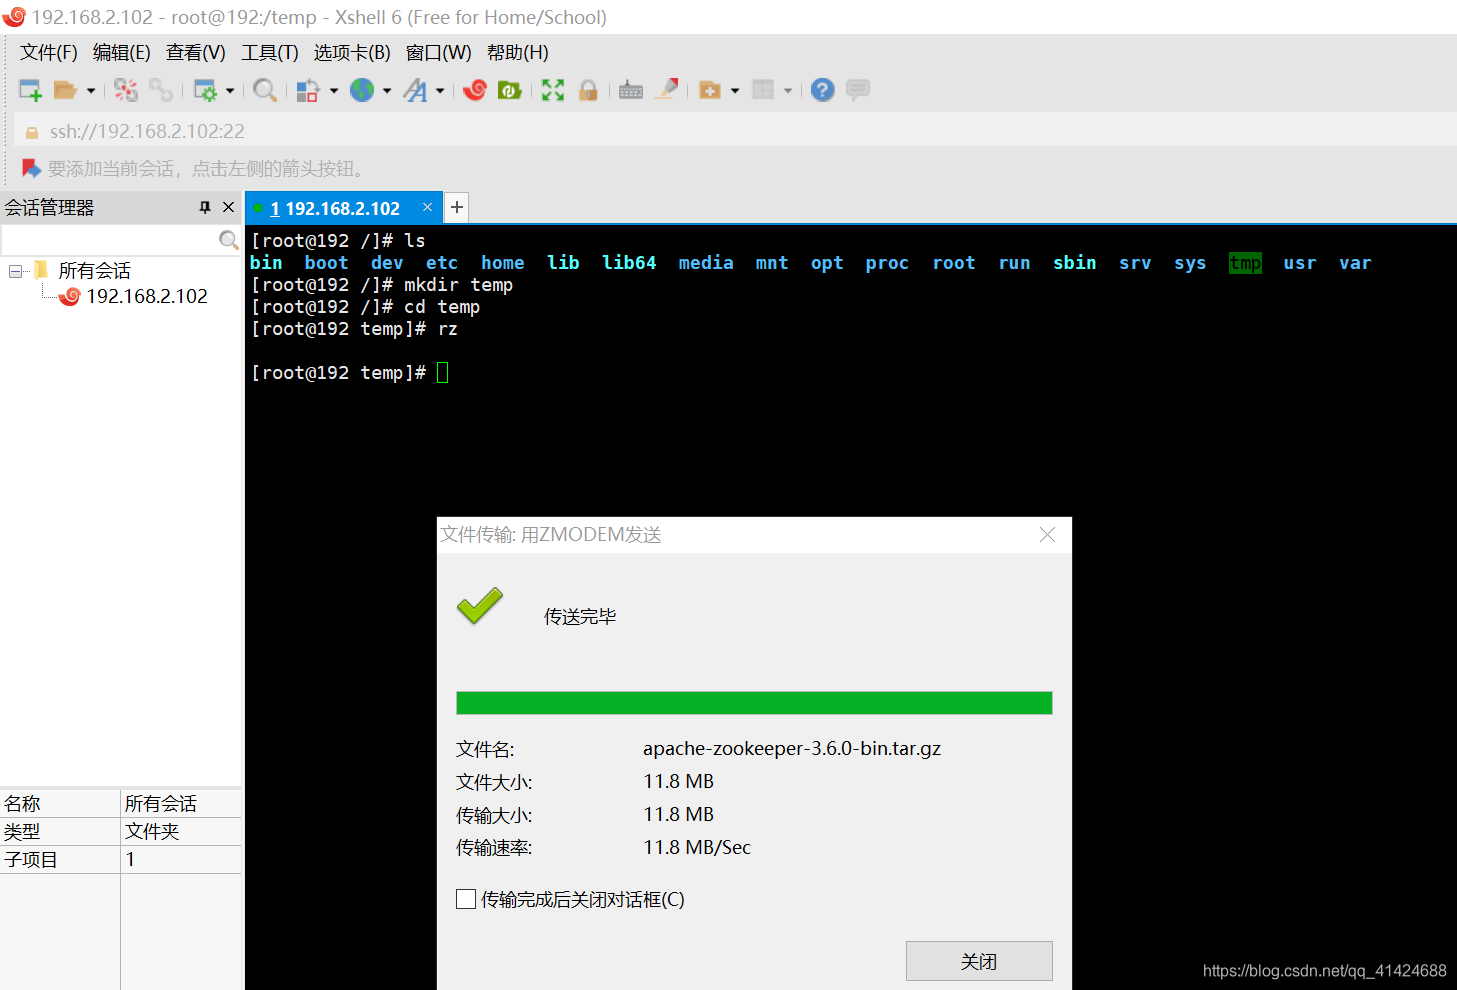Open the 文件(F) menu
Image resolution: width=1457 pixels, height=990 pixels.
point(48,53)
